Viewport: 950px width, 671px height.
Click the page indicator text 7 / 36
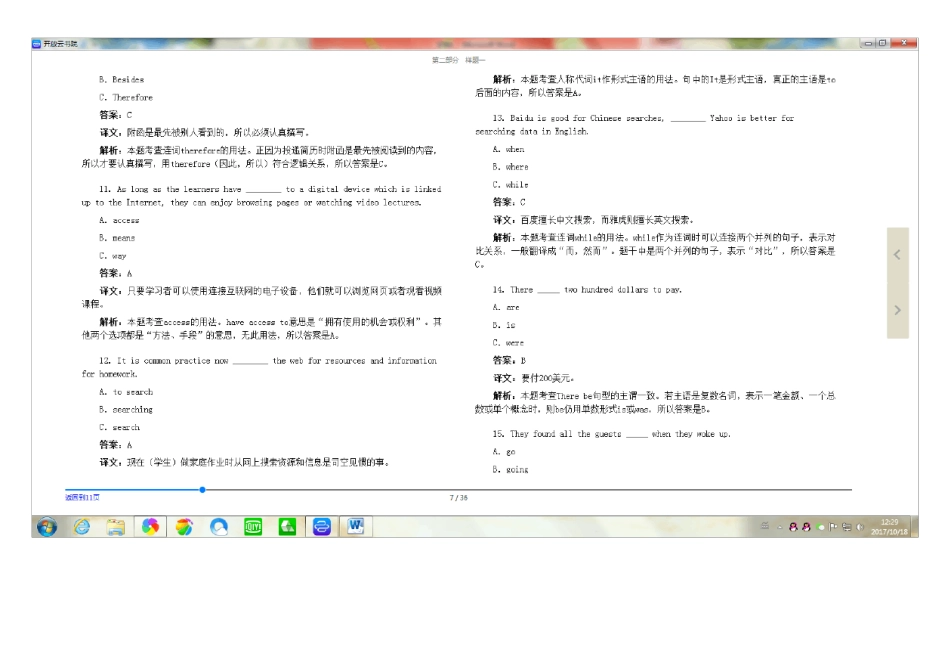tap(459, 498)
